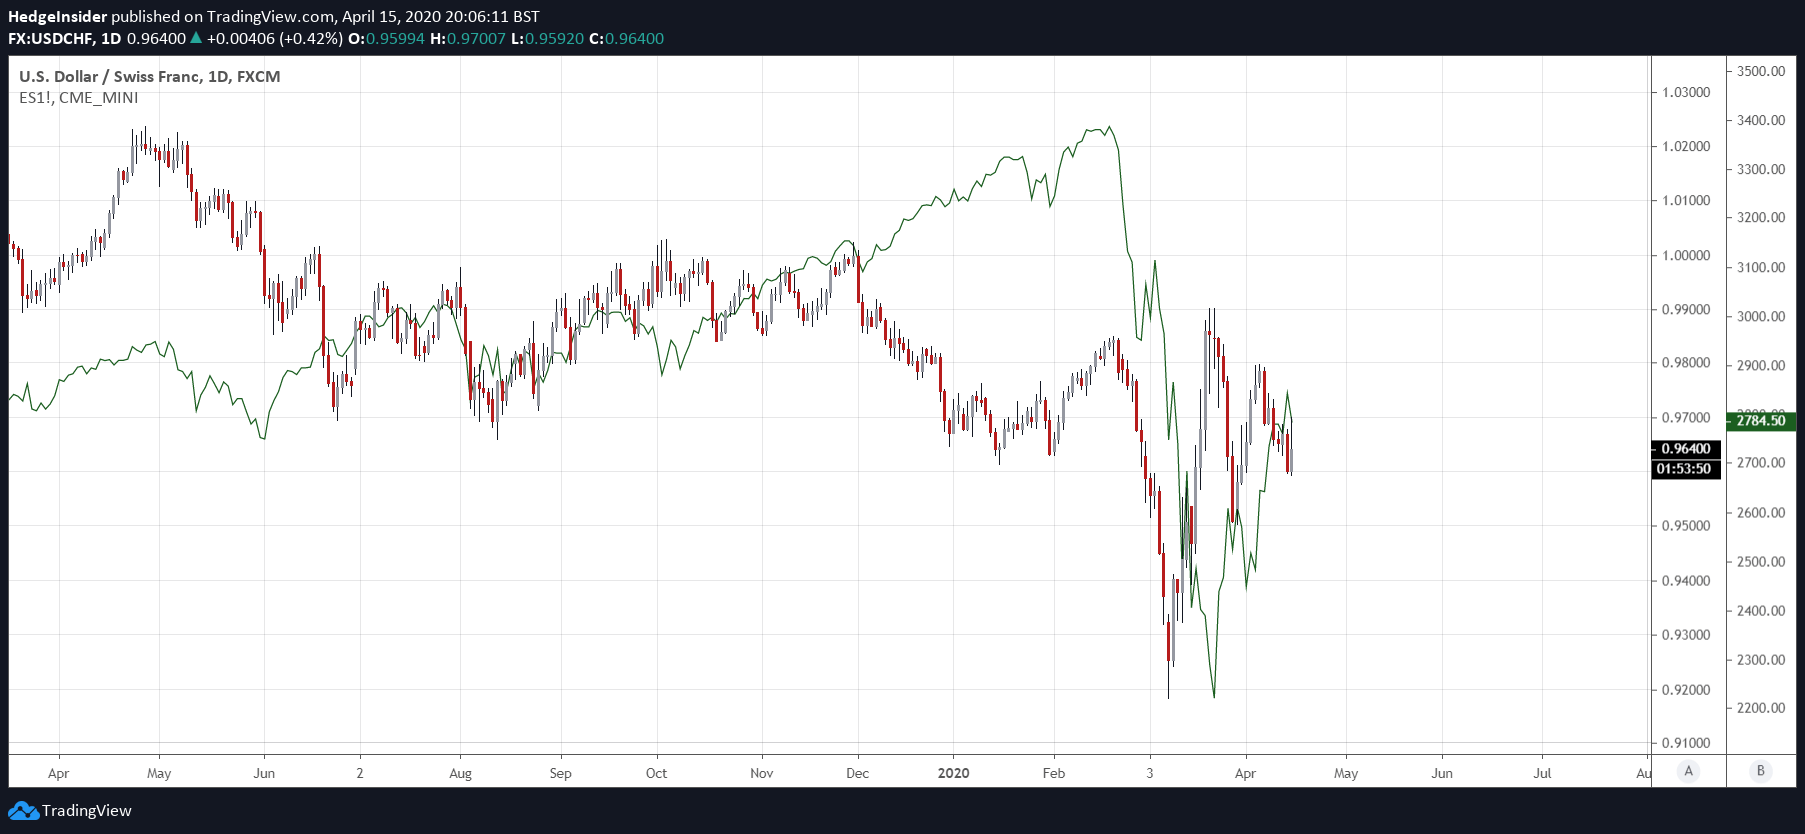Click the 0.99000 price axis label
The height and width of the screenshot is (834, 1805).
click(1686, 309)
